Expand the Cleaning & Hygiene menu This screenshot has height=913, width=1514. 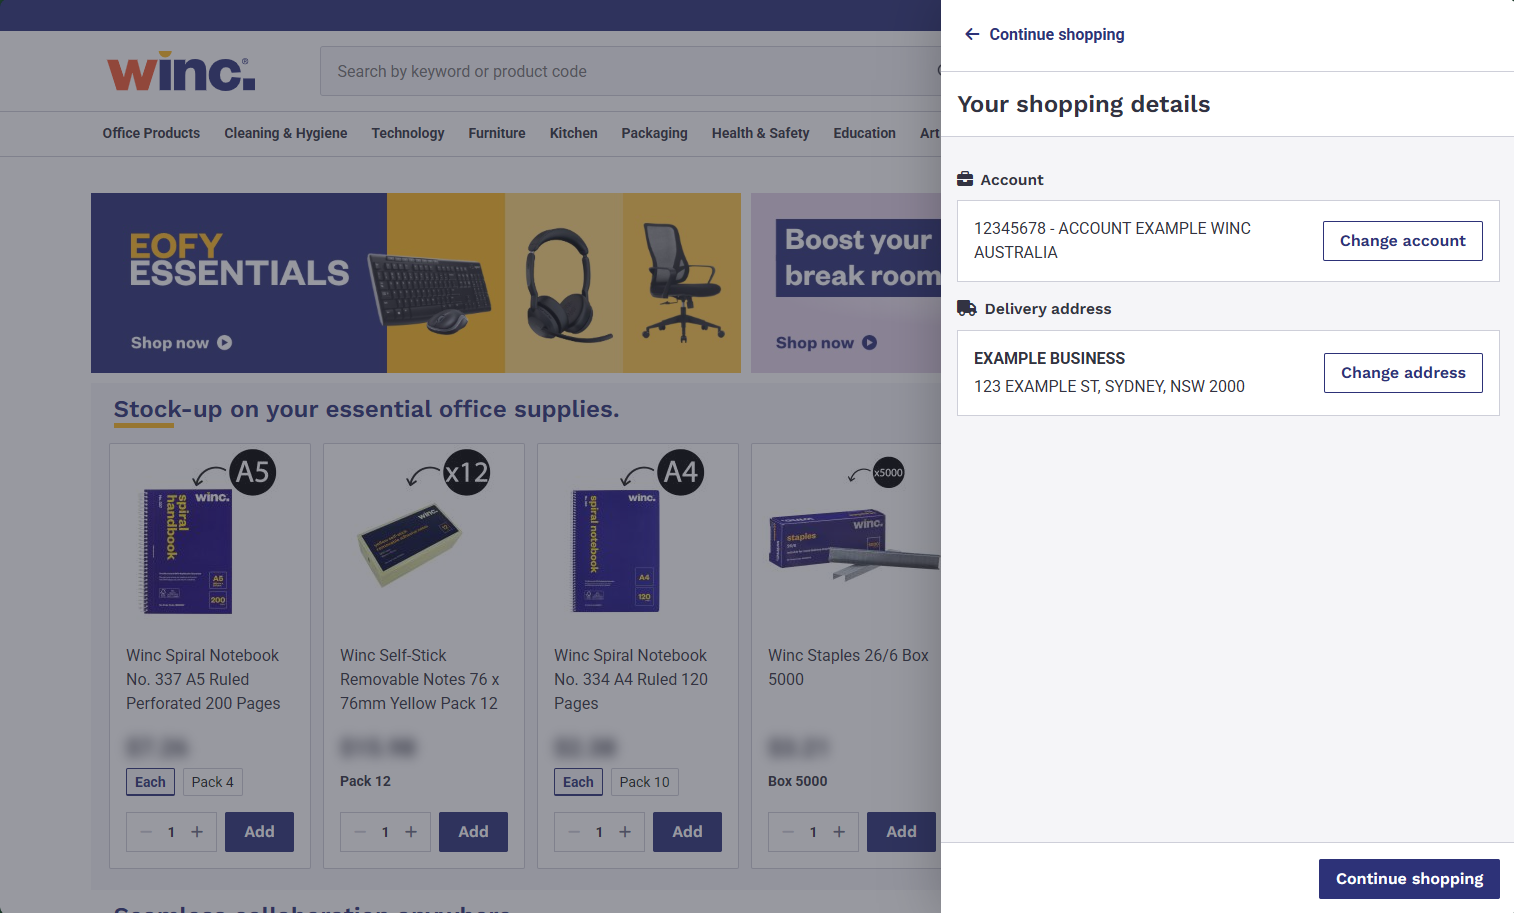pyautogui.click(x=285, y=133)
